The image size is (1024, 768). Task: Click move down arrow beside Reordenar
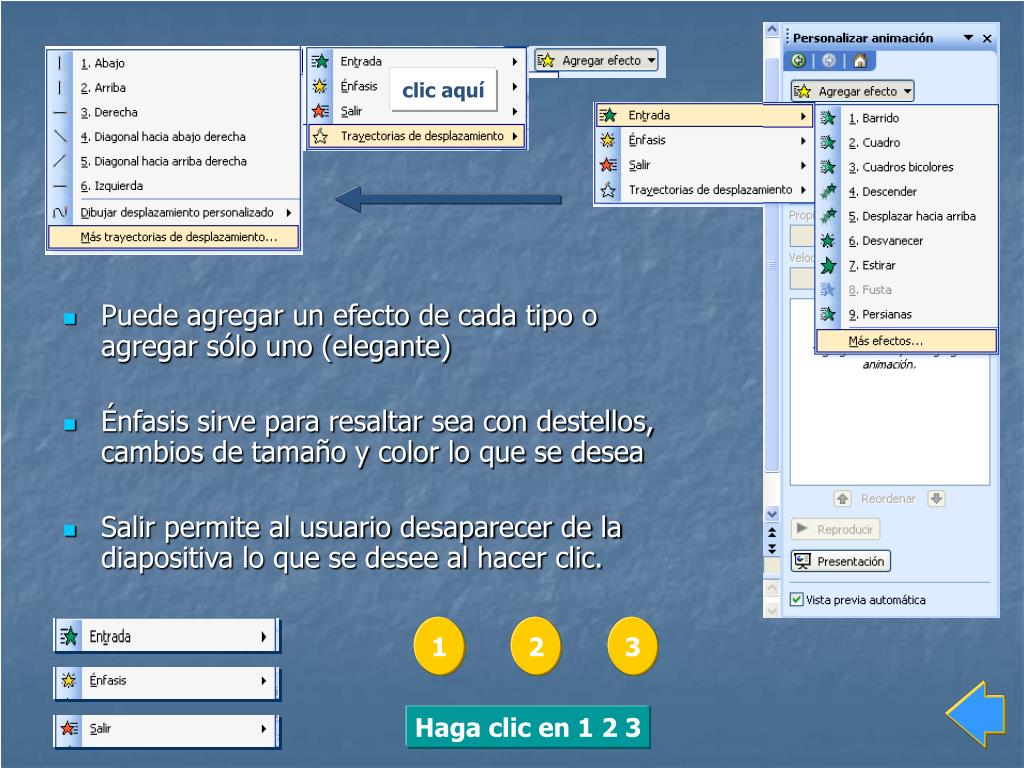(936, 499)
